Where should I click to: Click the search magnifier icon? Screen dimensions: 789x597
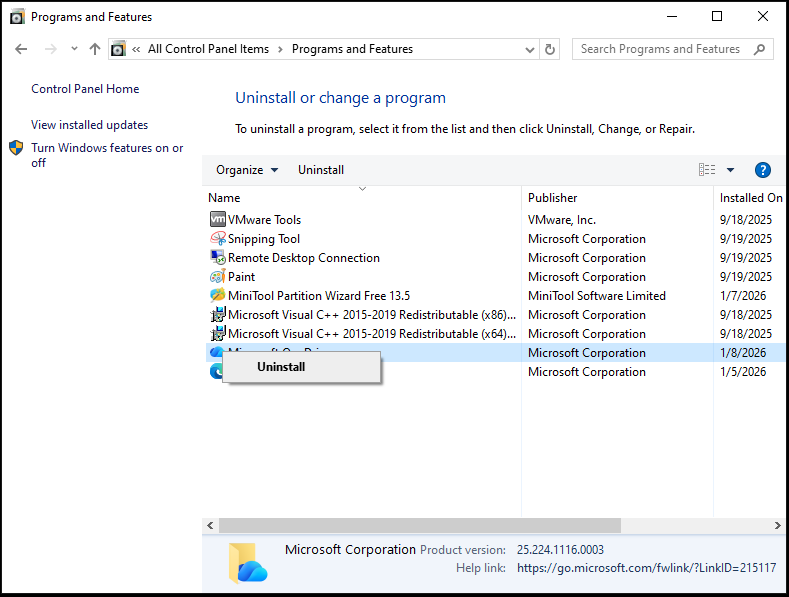tap(759, 49)
